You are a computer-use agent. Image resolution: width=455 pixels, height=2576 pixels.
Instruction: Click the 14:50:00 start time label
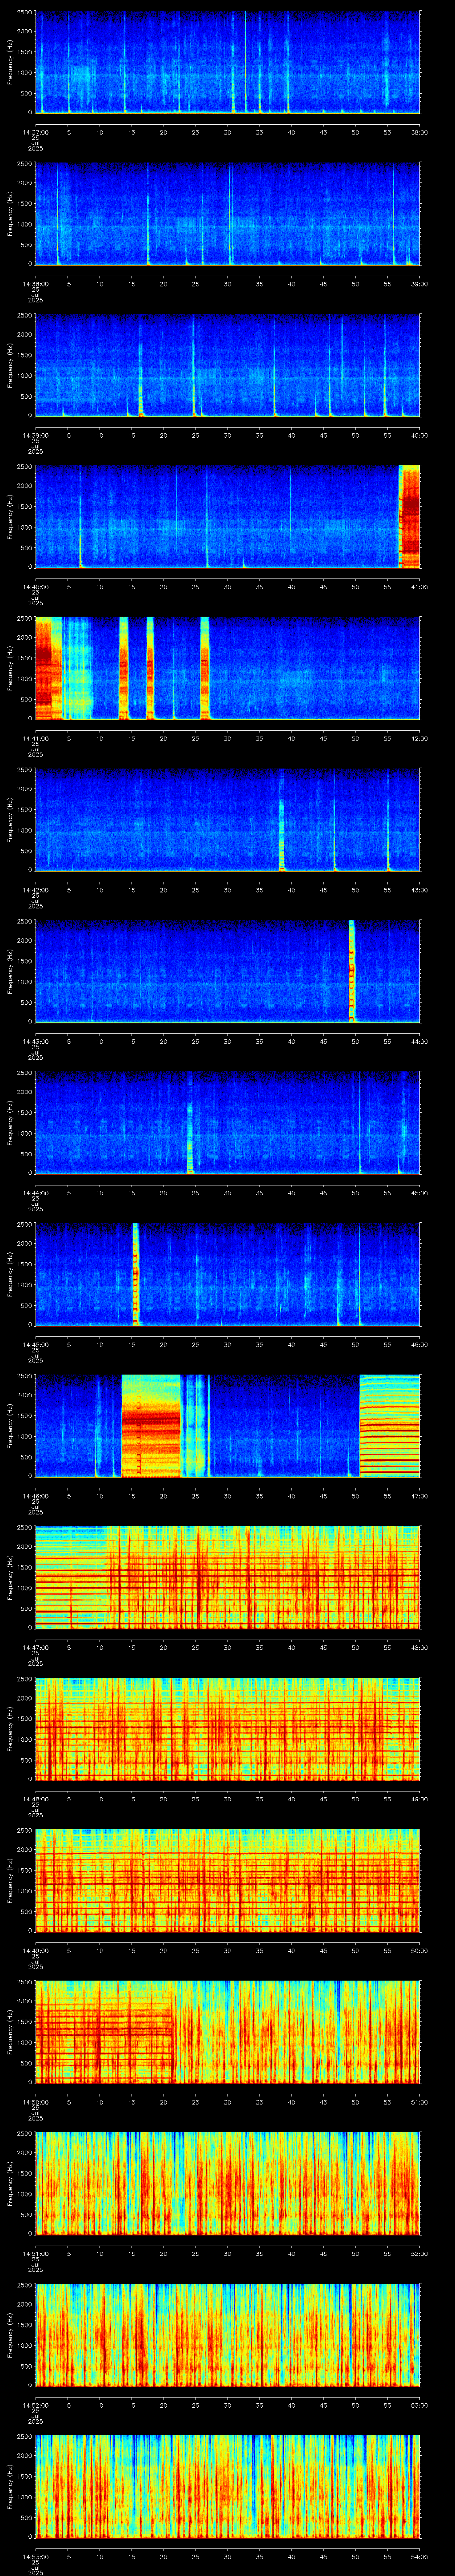pos(35,2101)
